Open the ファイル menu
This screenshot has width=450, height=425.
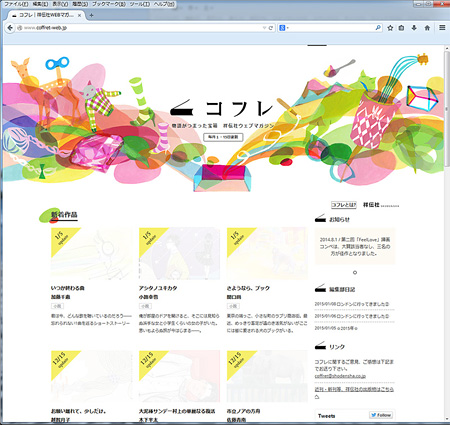16,4
